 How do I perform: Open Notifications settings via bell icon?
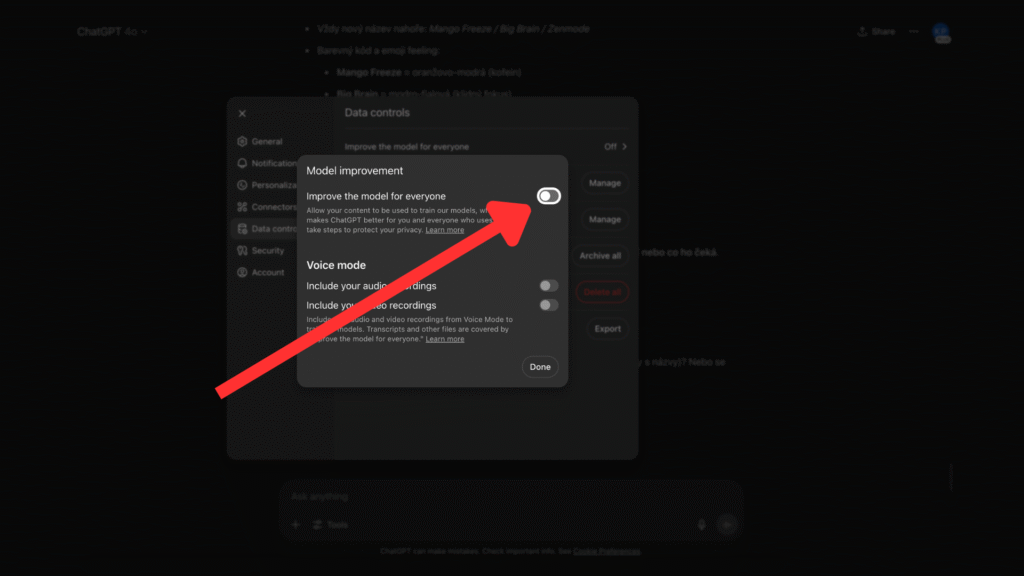(x=242, y=163)
